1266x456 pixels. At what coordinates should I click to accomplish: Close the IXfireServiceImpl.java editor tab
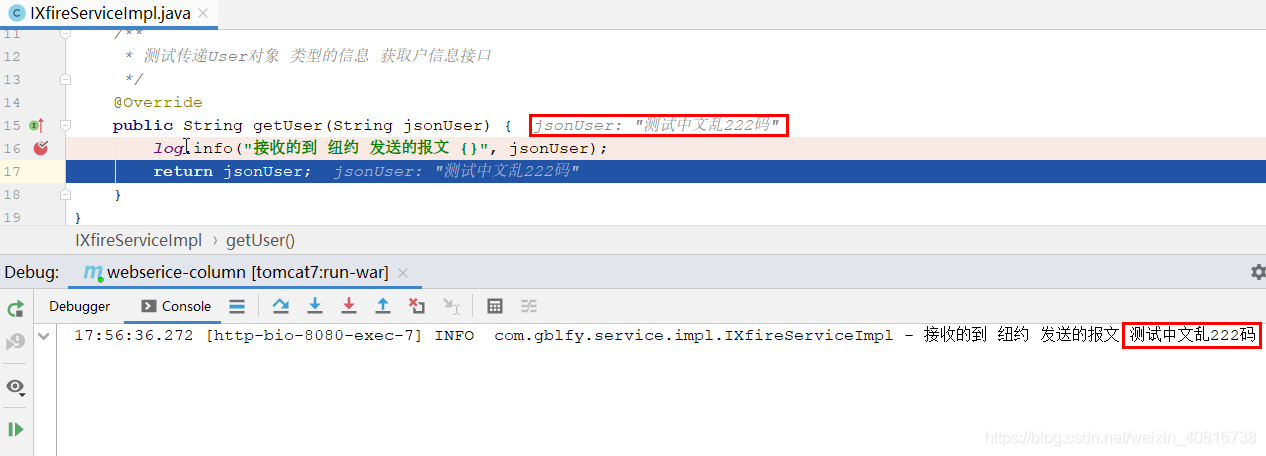[202, 13]
